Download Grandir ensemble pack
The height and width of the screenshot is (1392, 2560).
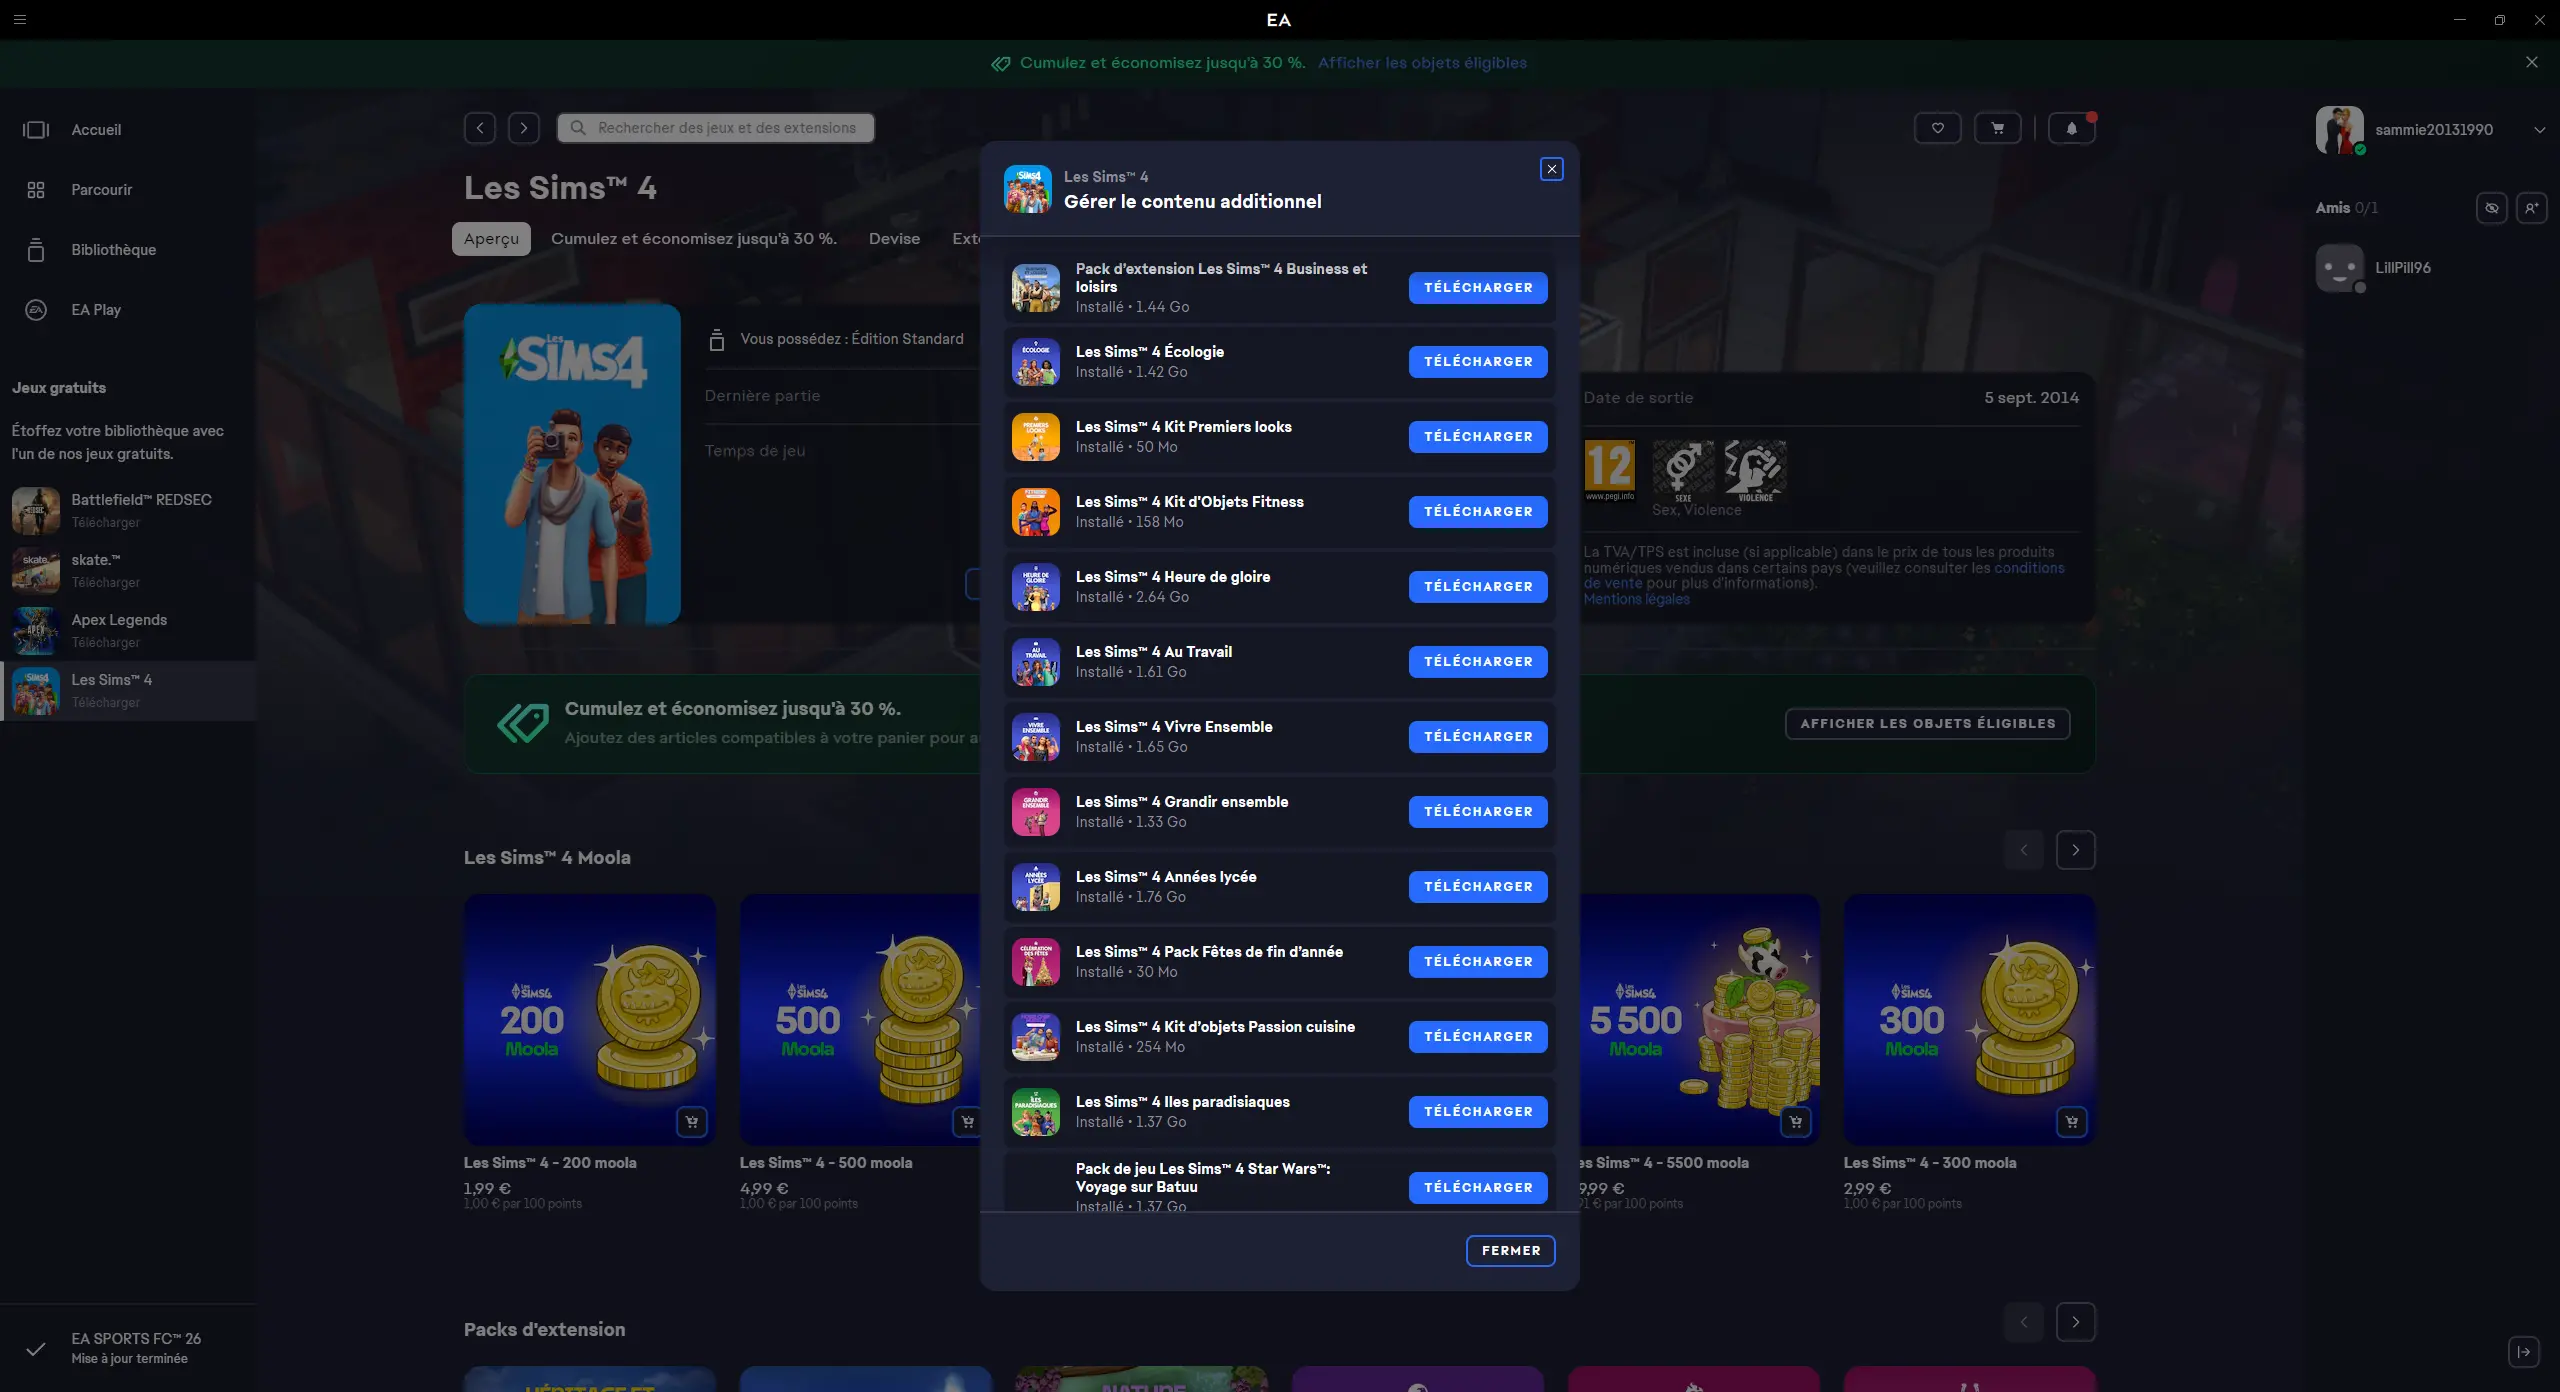click(1478, 812)
